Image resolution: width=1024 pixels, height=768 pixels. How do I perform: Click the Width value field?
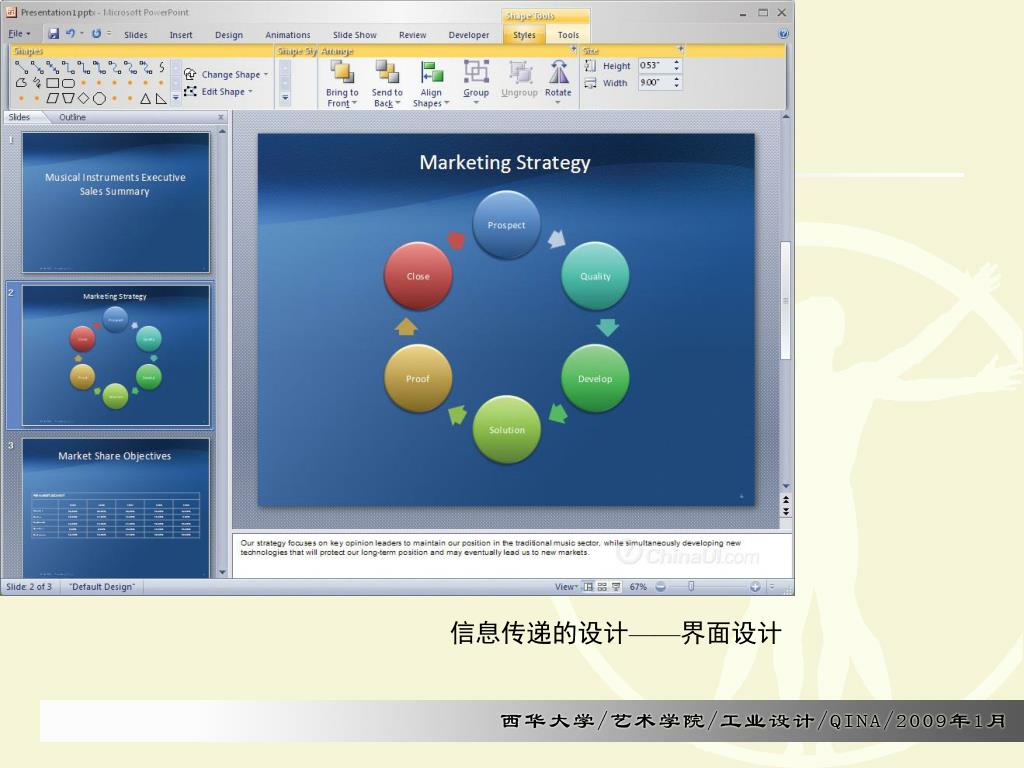click(x=654, y=82)
